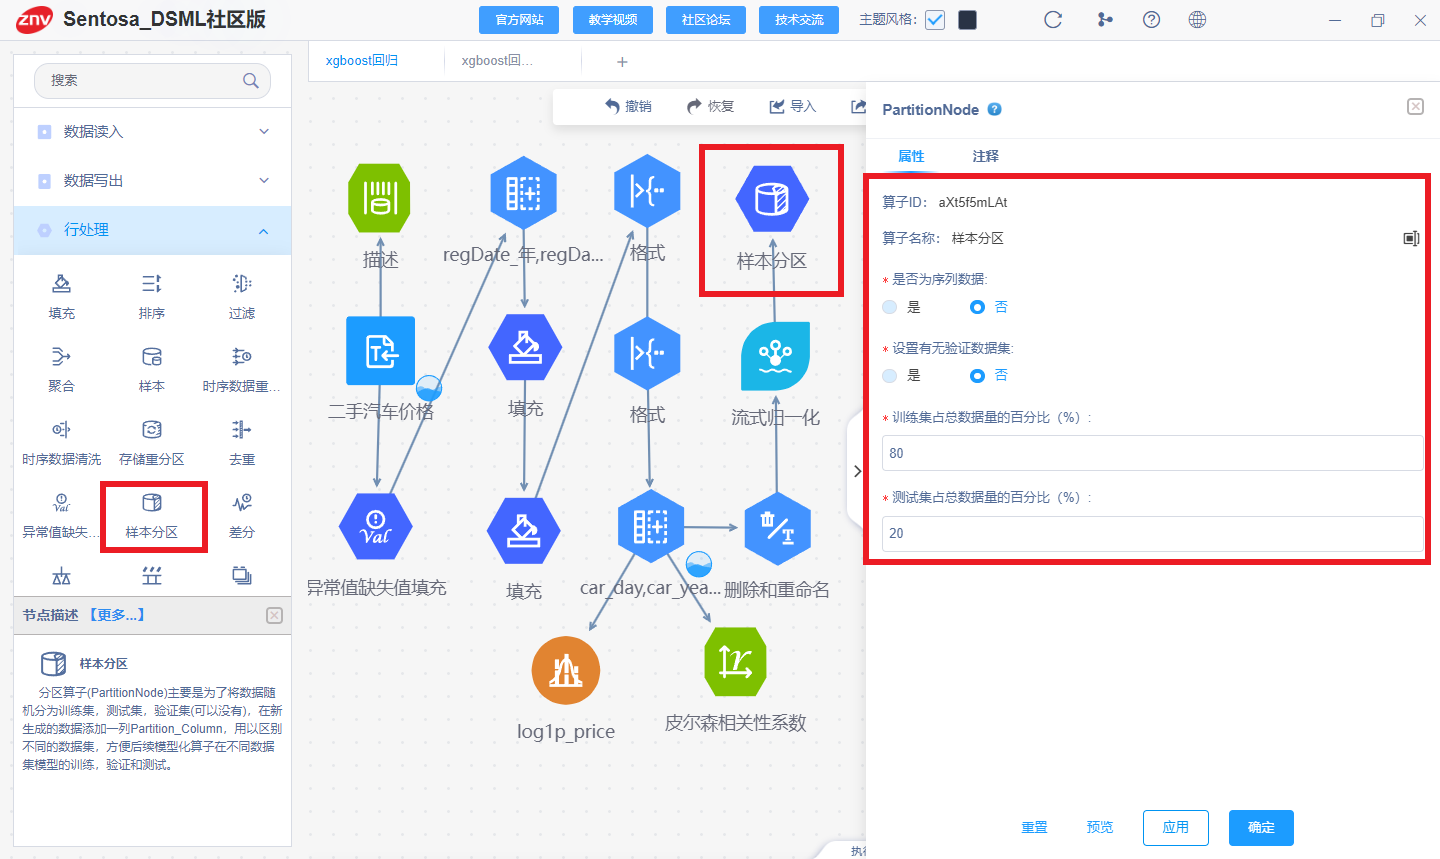Open the language globe icon
Screen dimensions: 1440x859
point(1197,20)
